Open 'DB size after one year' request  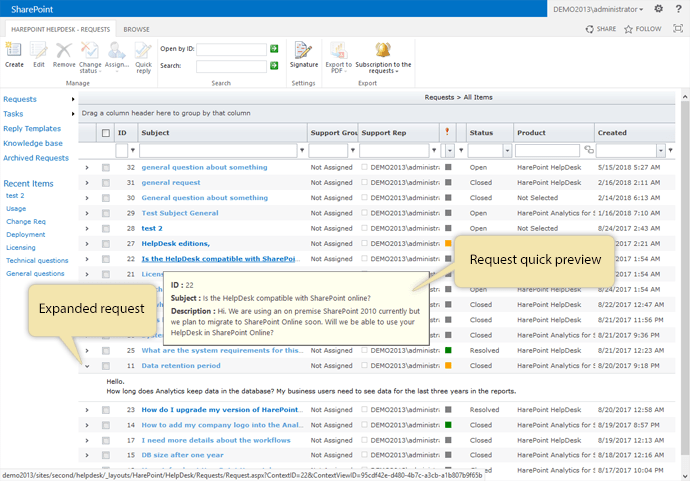(x=182, y=455)
